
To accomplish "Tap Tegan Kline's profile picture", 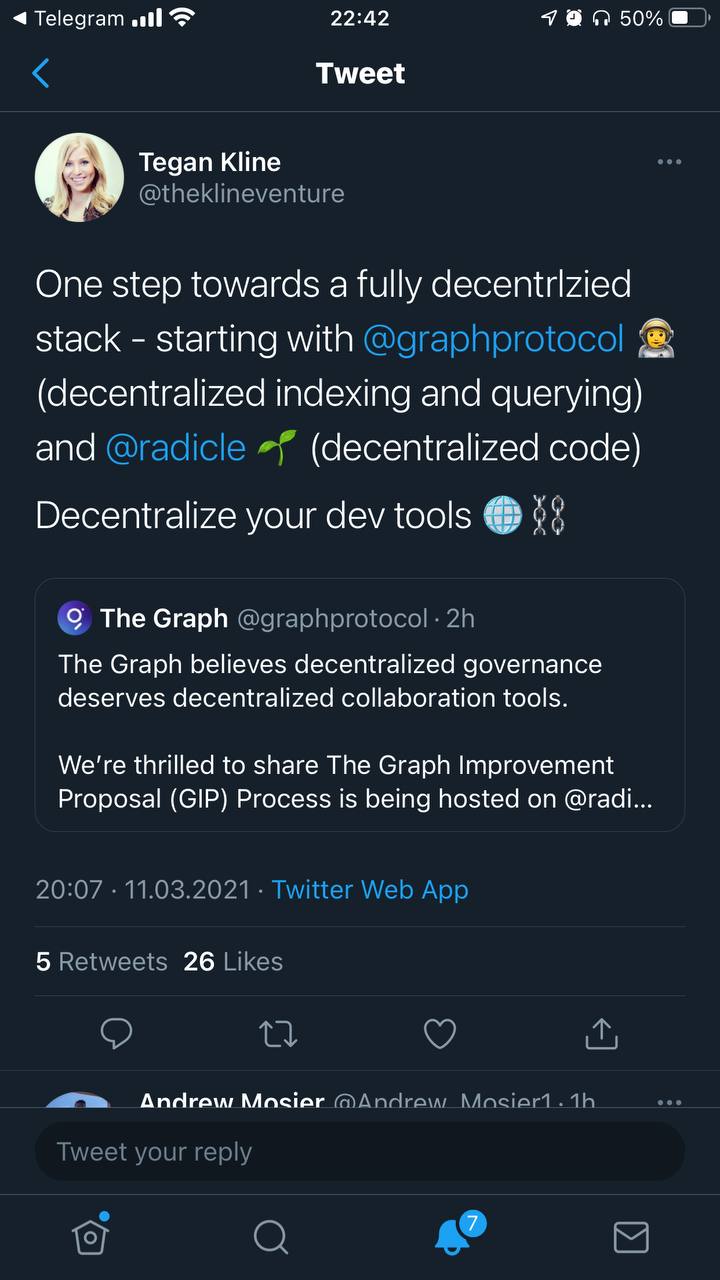I will (x=80, y=177).
